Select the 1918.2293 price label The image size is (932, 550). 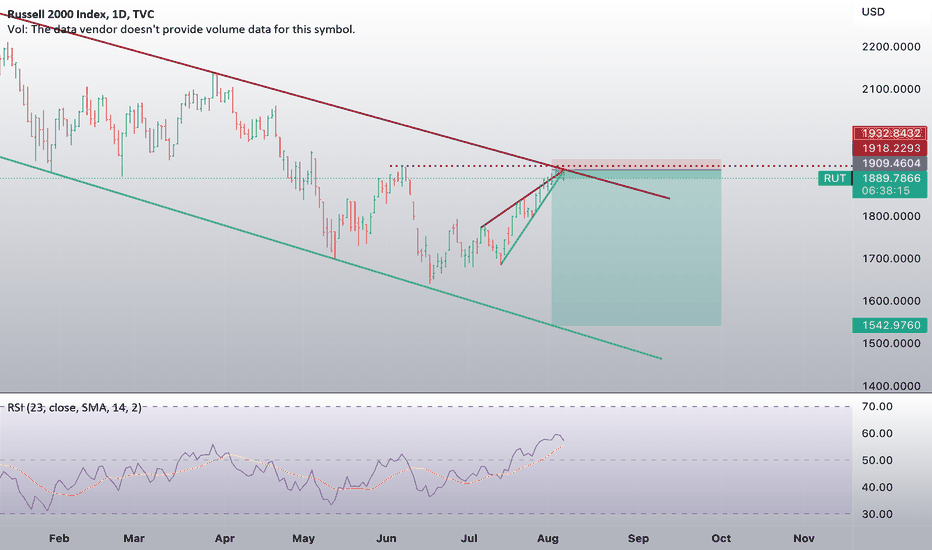tap(890, 148)
